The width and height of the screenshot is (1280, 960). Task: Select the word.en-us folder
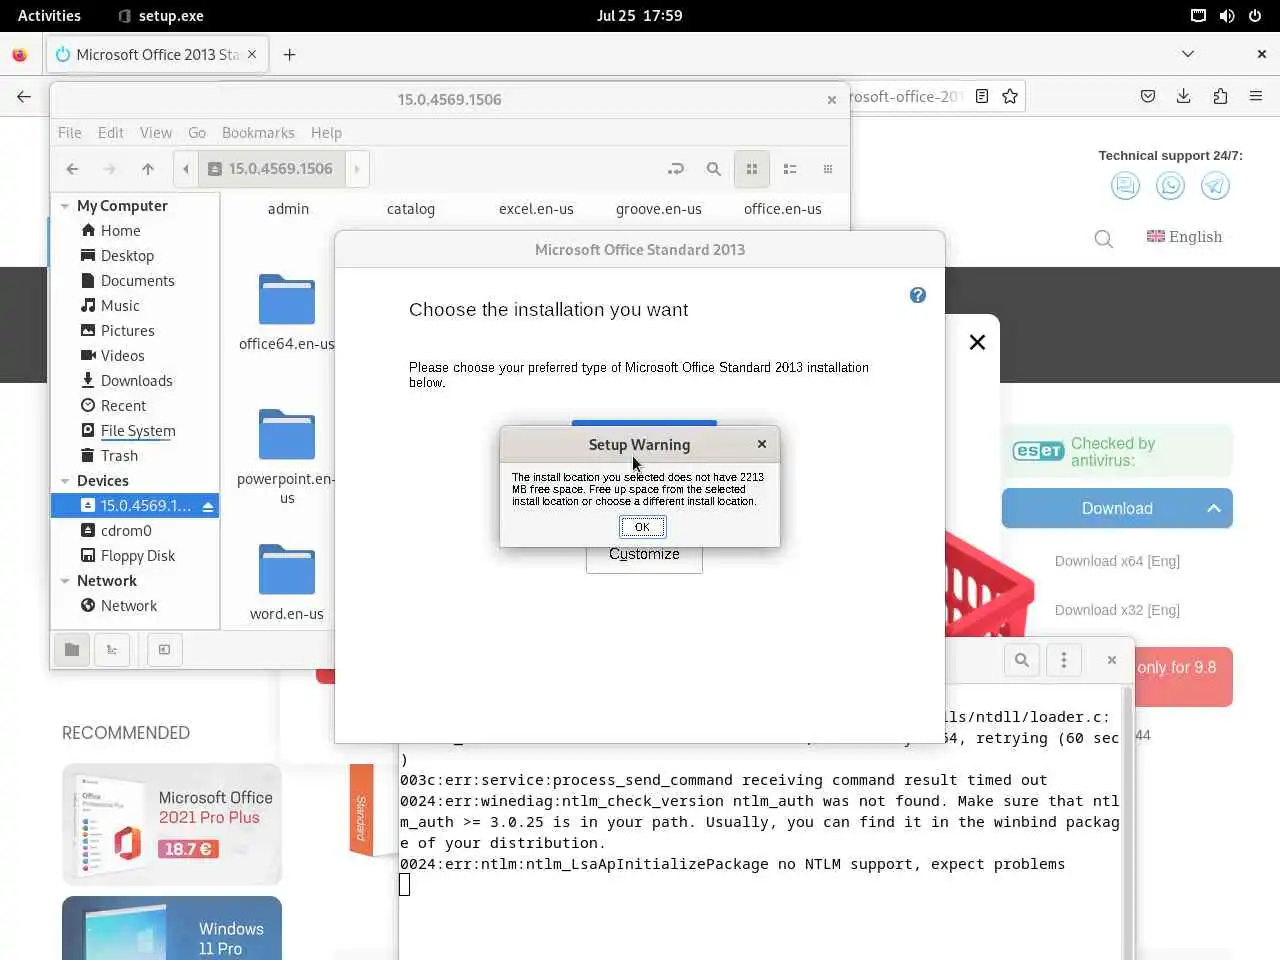point(287,582)
